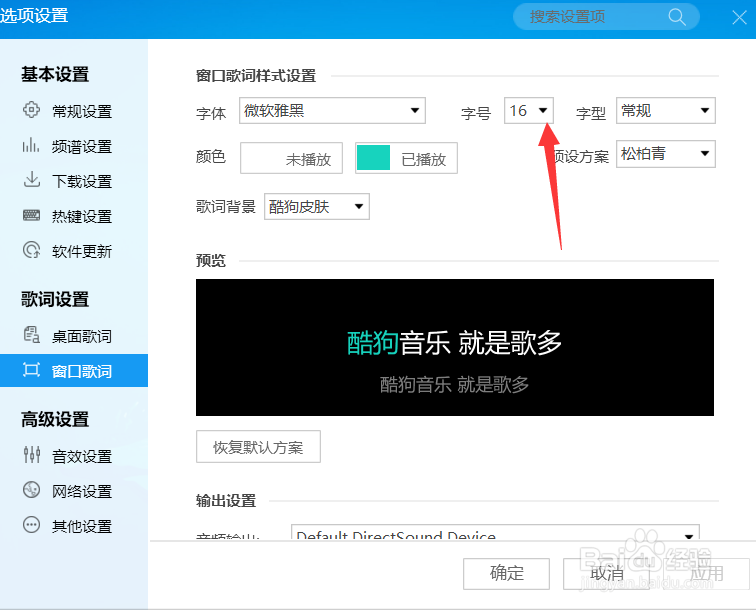Click the 歌词设置 section heading
The image size is (756, 610).
[55, 299]
